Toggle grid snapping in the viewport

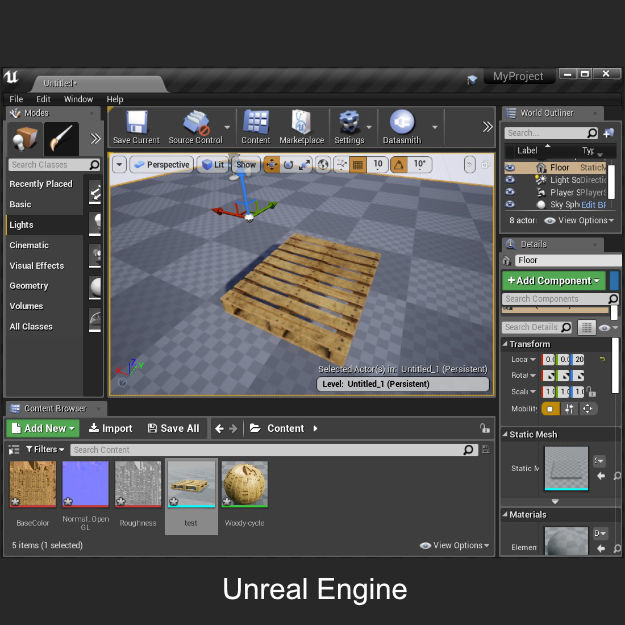pyautogui.click(x=358, y=164)
